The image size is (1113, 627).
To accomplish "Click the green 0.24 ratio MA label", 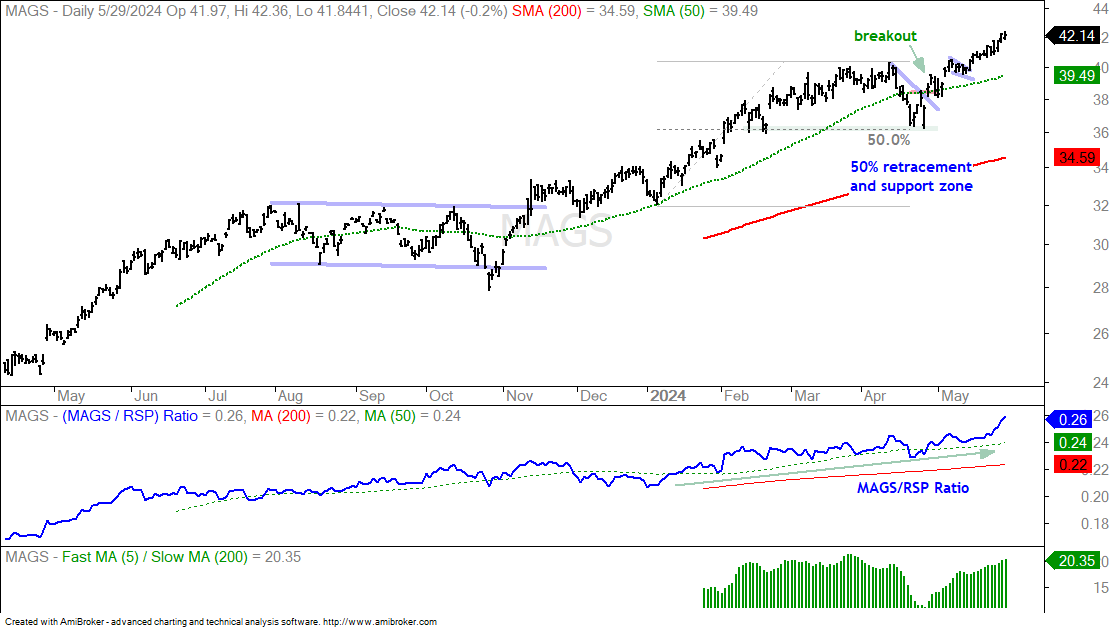I will pyautogui.click(x=1072, y=442).
